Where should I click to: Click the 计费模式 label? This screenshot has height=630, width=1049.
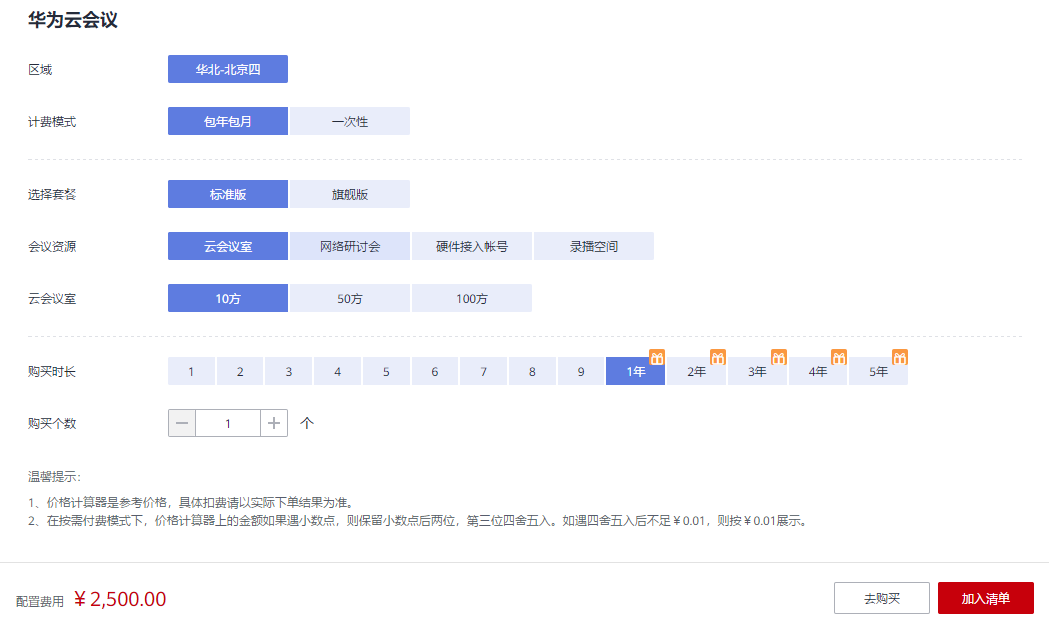point(52,122)
